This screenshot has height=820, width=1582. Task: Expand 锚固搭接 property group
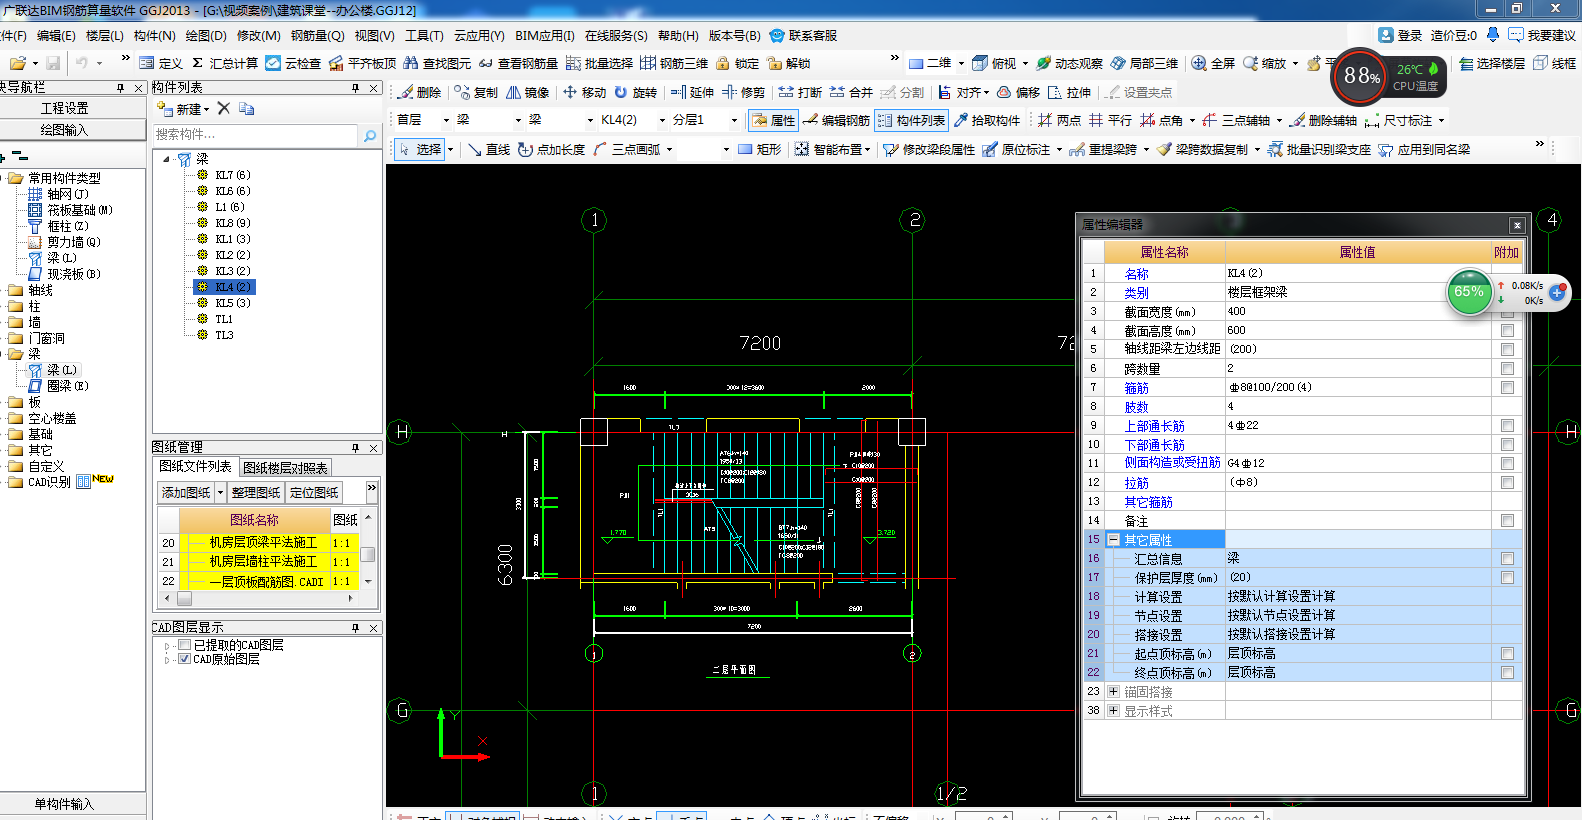point(1113,691)
